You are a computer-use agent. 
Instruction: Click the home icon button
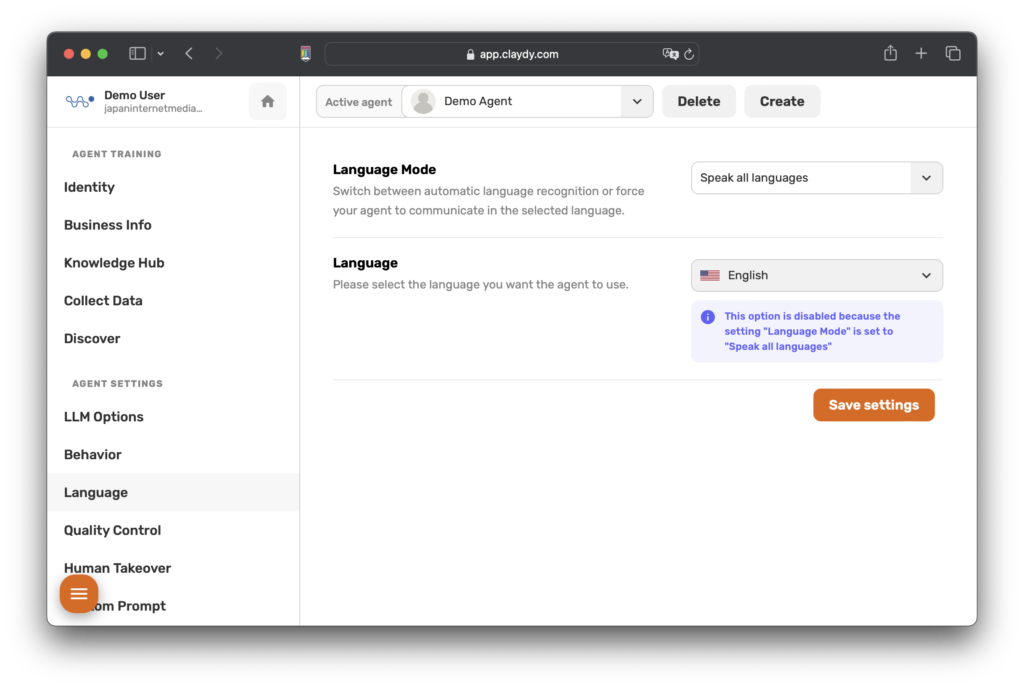(267, 101)
